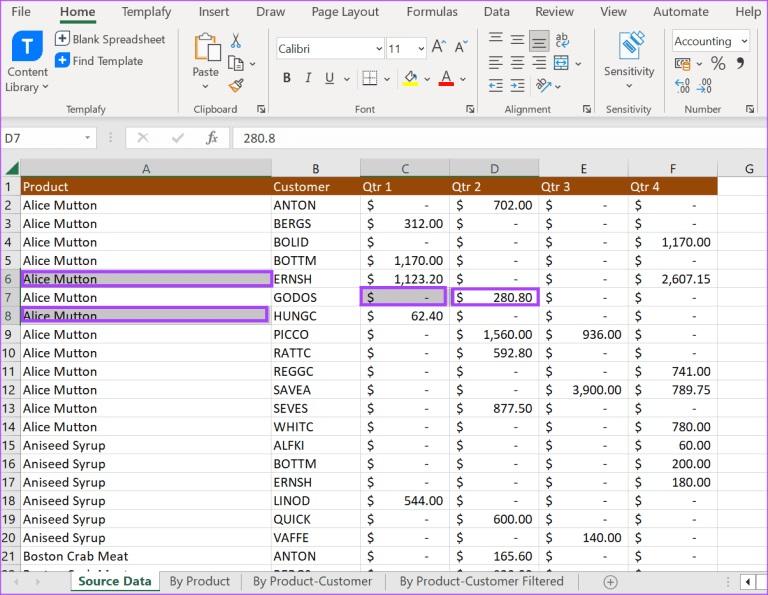This screenshot has height=595, width=768.
Task: Decrease font size with smaller A
Action: 461,47
